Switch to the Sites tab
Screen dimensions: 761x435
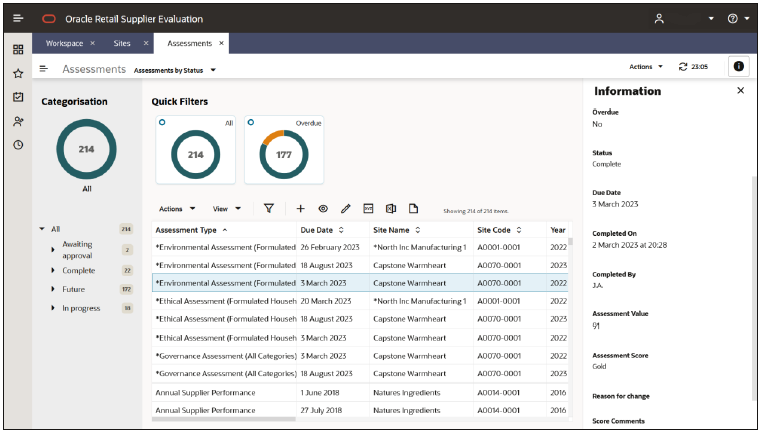(x=122, y=43)
